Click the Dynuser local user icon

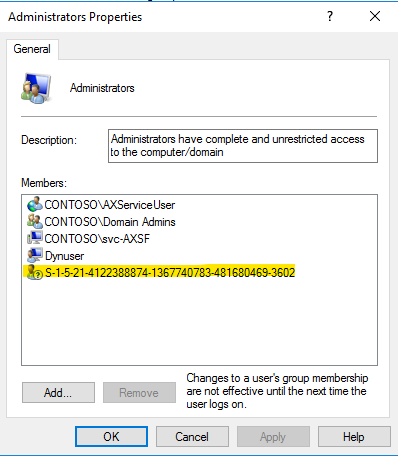tap(34, 255)
